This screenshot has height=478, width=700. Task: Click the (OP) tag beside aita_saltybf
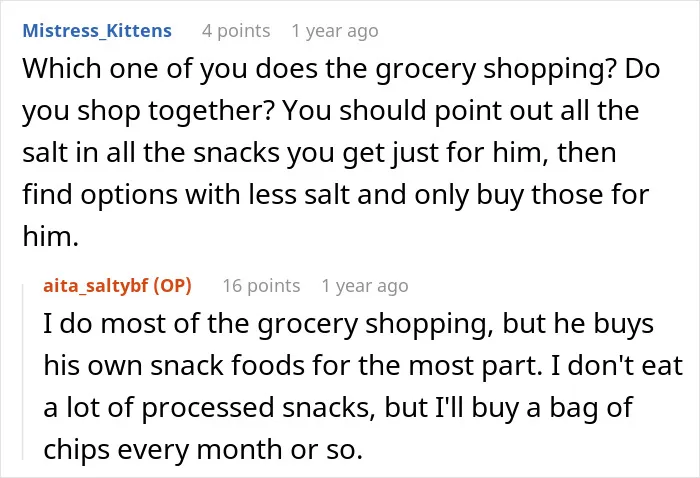(x=172, y=286)
